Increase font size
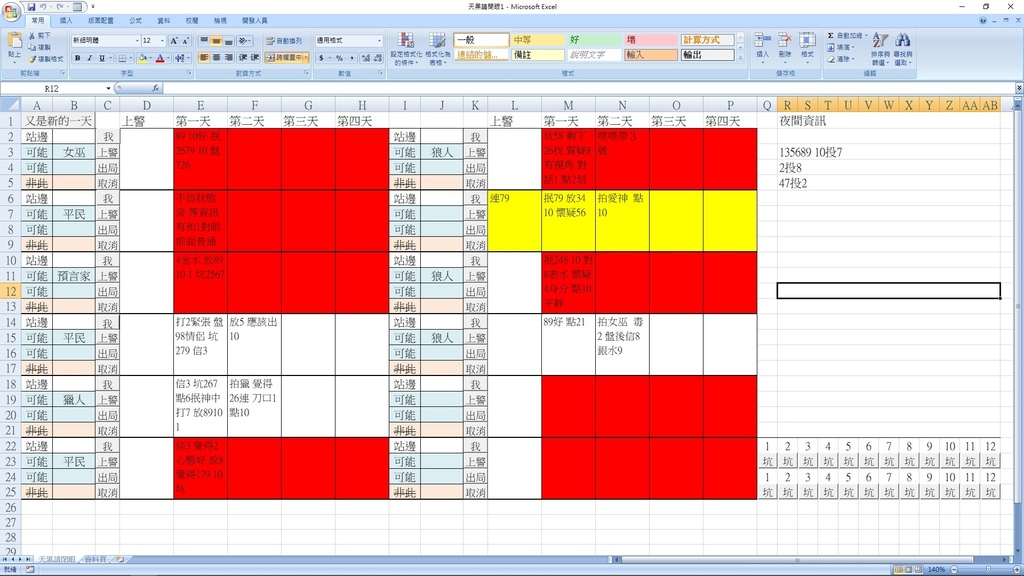The width and height of the screenshot is (1024, 576). coord(174,40)
